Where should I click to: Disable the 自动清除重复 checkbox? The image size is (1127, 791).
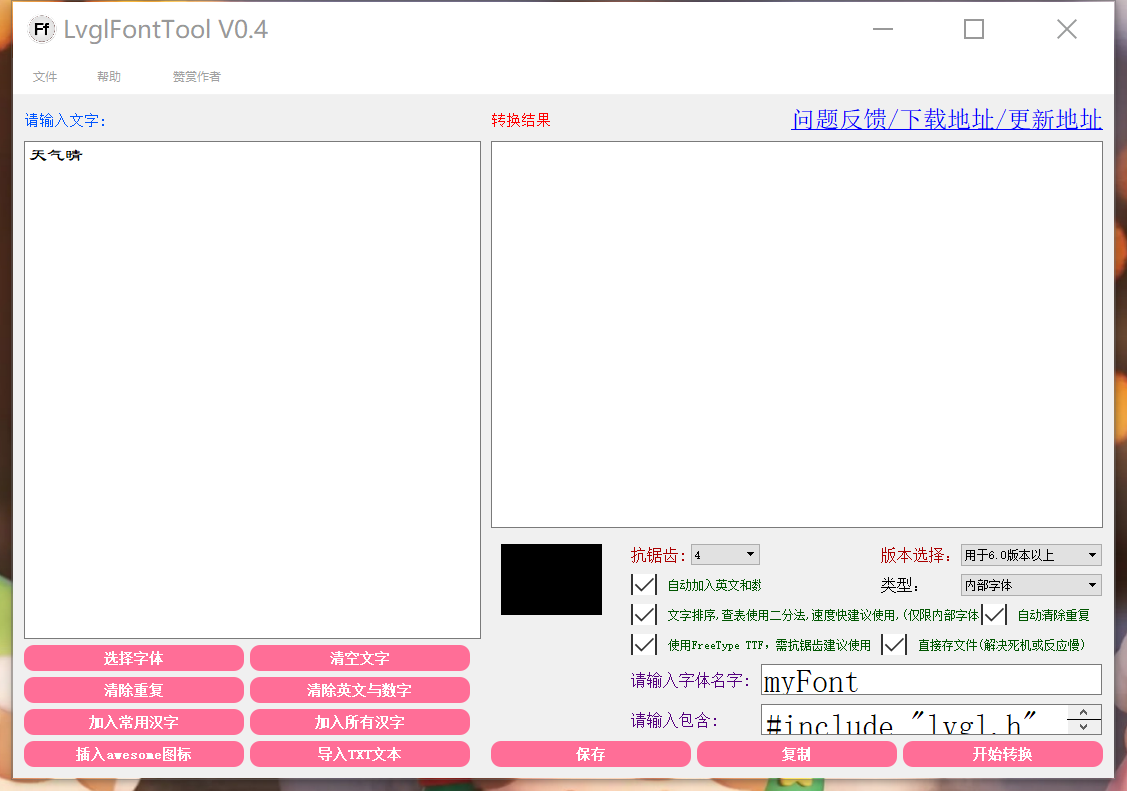tap(994, 614)
